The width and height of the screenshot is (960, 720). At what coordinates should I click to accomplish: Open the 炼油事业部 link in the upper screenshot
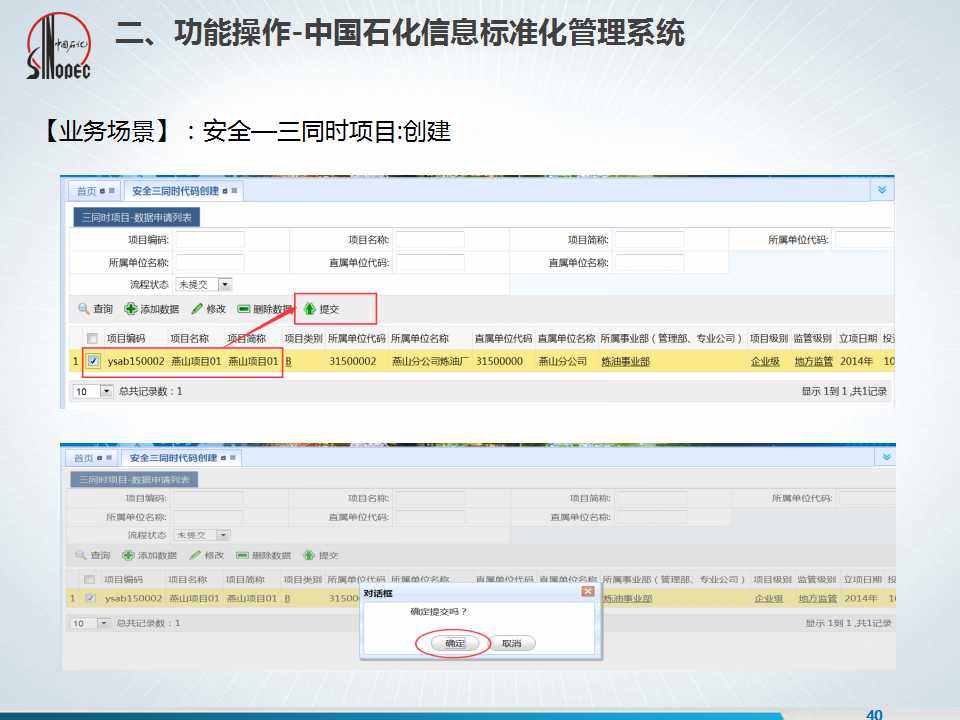[625, 362]
